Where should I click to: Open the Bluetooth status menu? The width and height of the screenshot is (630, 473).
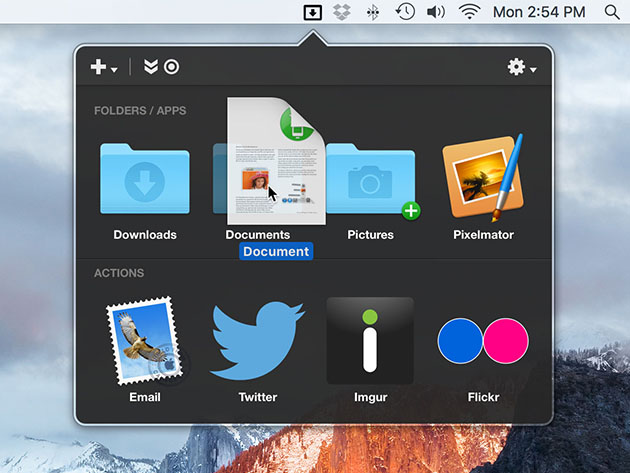(372, 12)
